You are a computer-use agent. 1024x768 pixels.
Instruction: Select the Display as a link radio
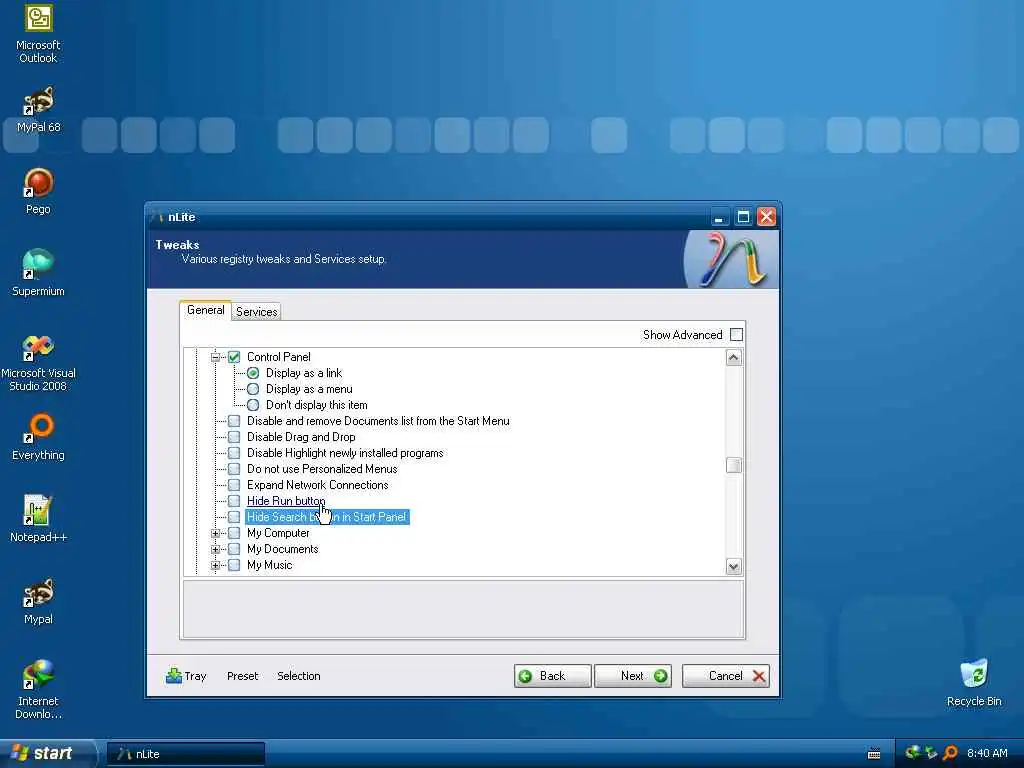pos(253,373)
